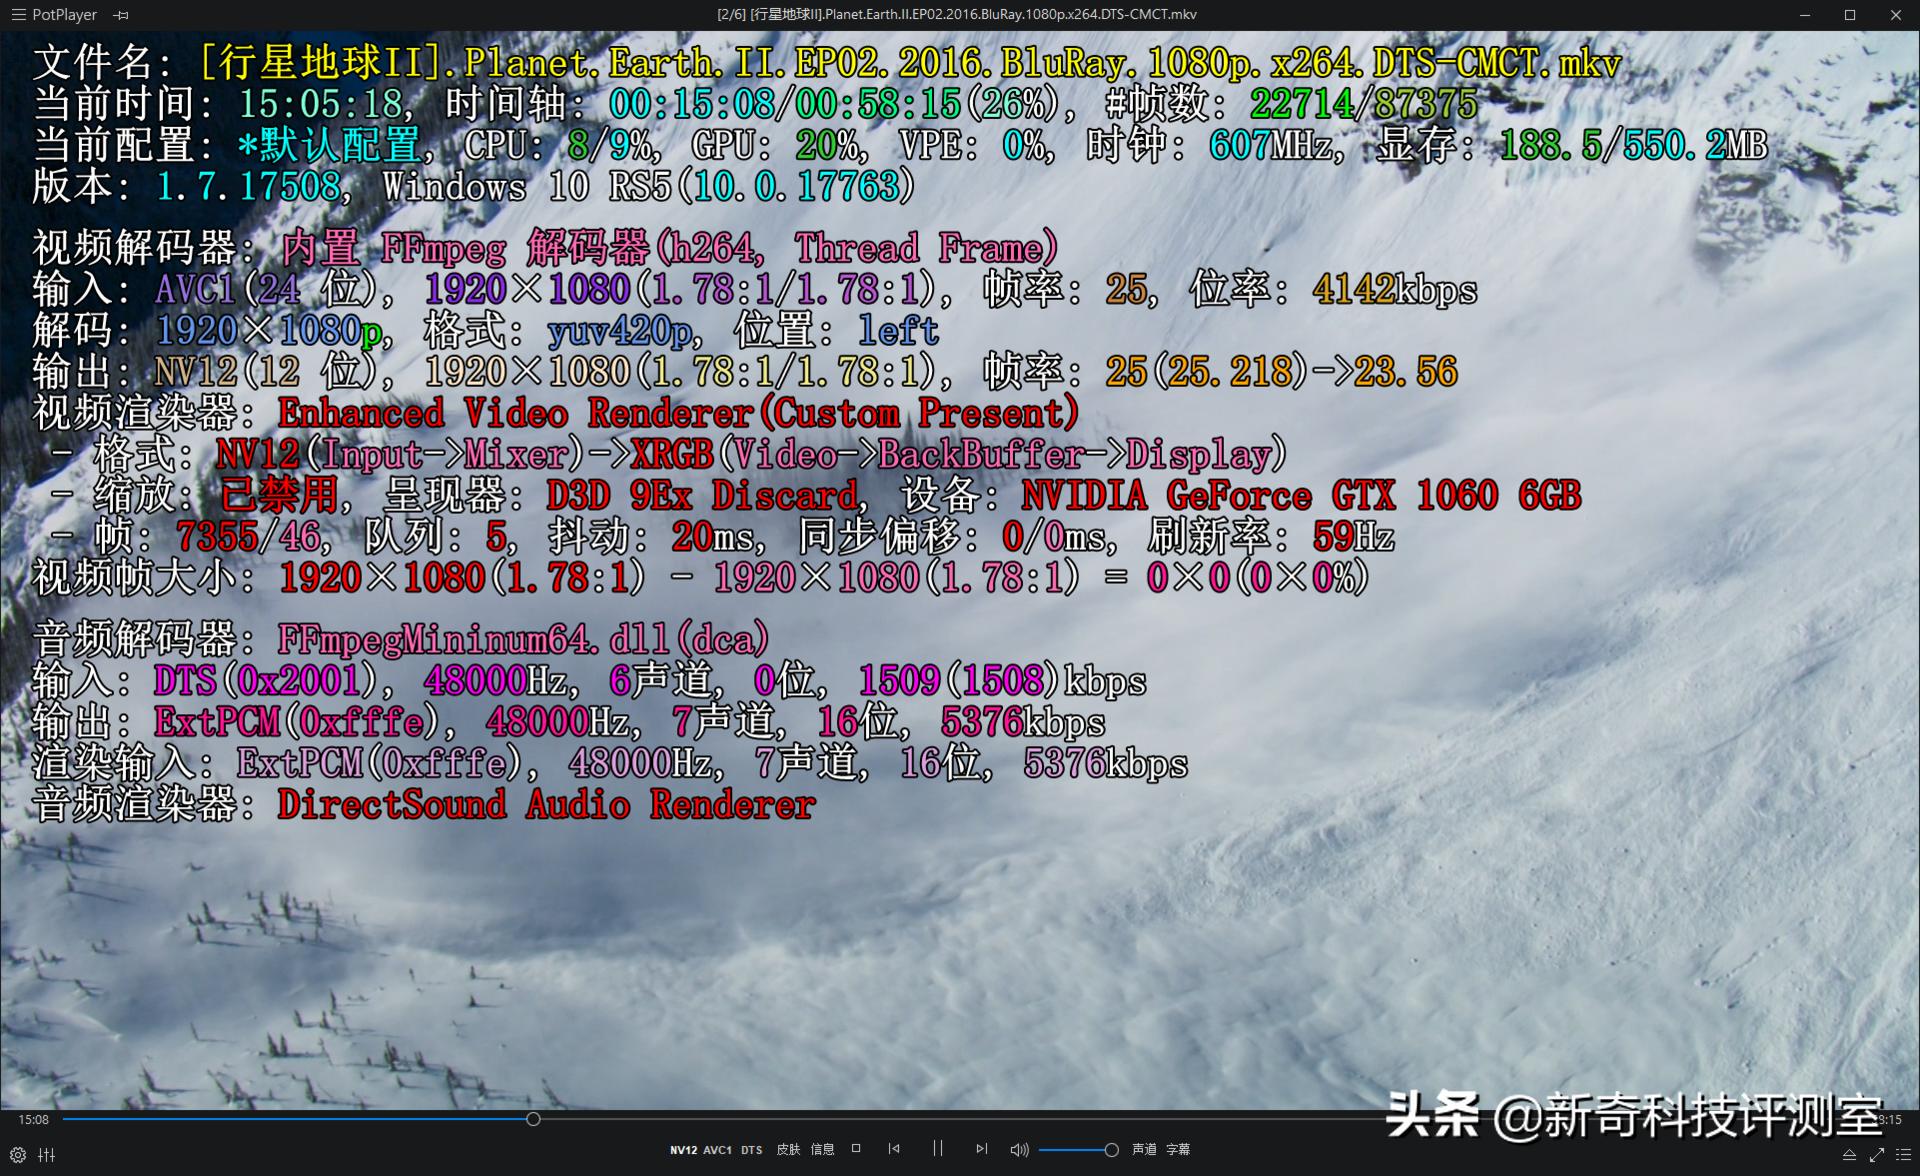Image resolution: width=1920 pixels, height=1176 pixels.
Task: Open the playlist via the list icon
Action: (1904, 1153)
